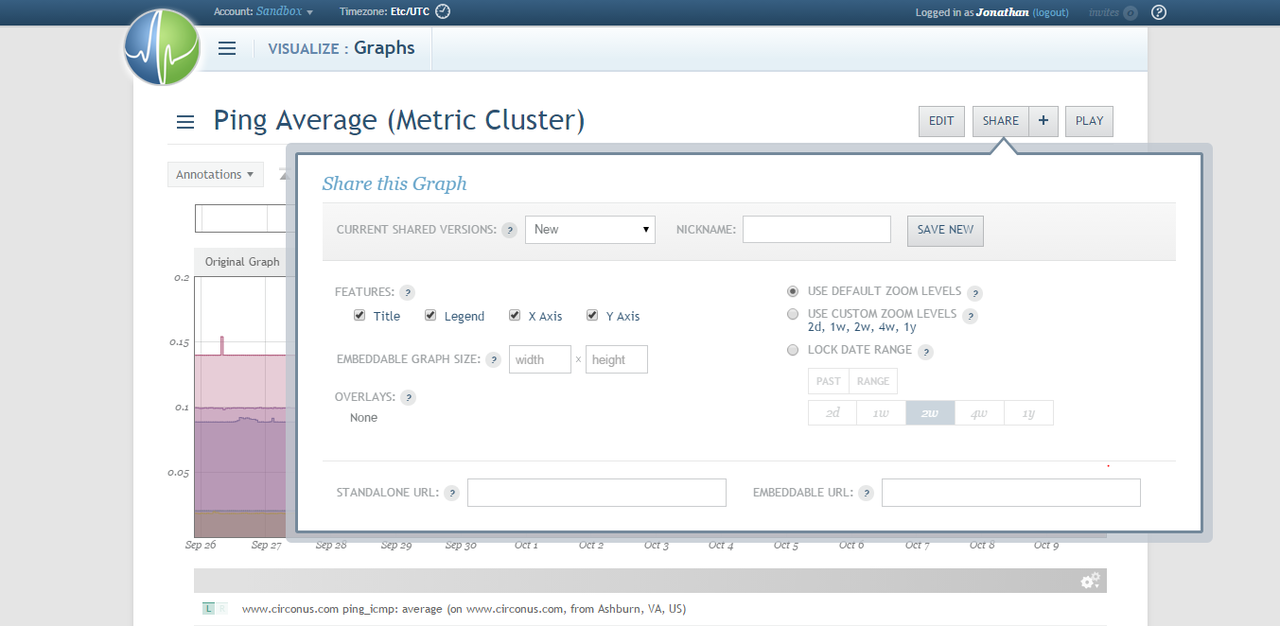Screen dimensions: 1280x626
Task: Click inside the NICKNAME input field
Action: pyautogui.click(x=816, y=229)
